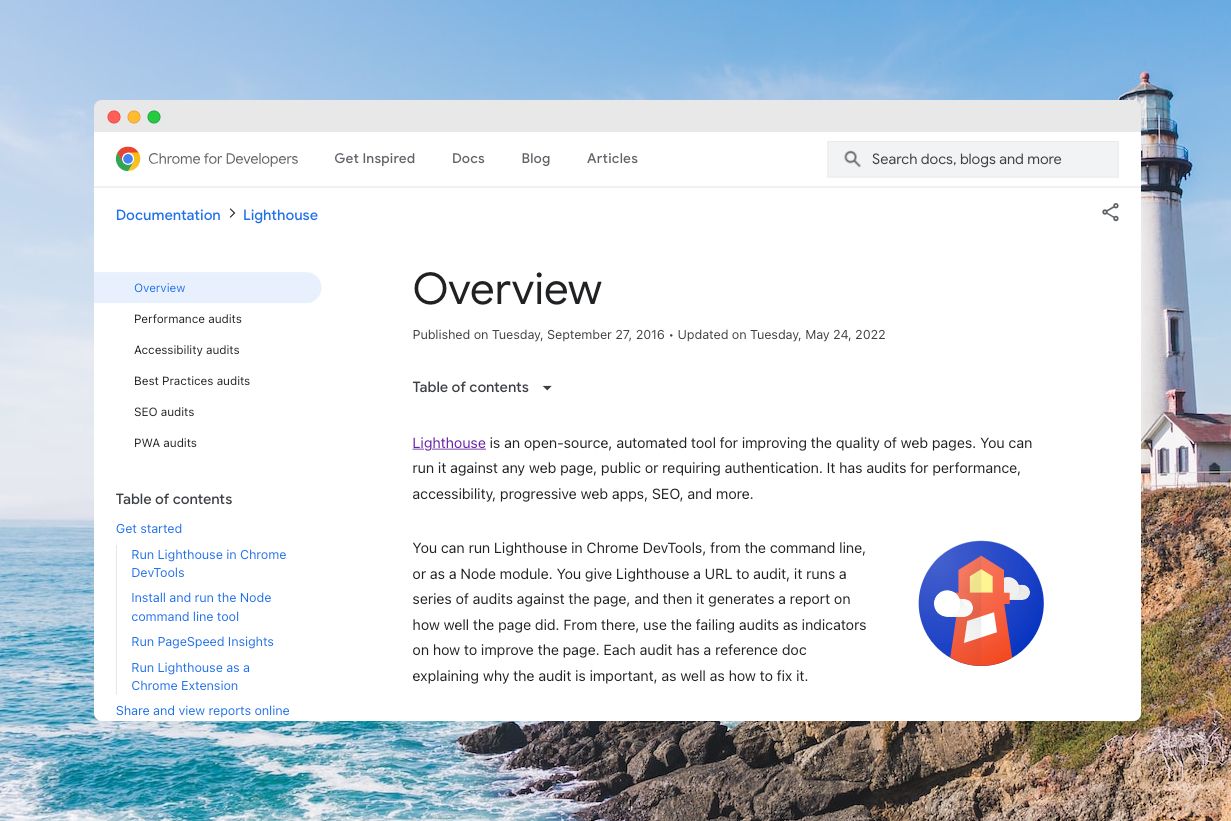Expand the Table of contents dropdown arrow
The width and height of the screenshot is (1231, 821).
(547, 388)
